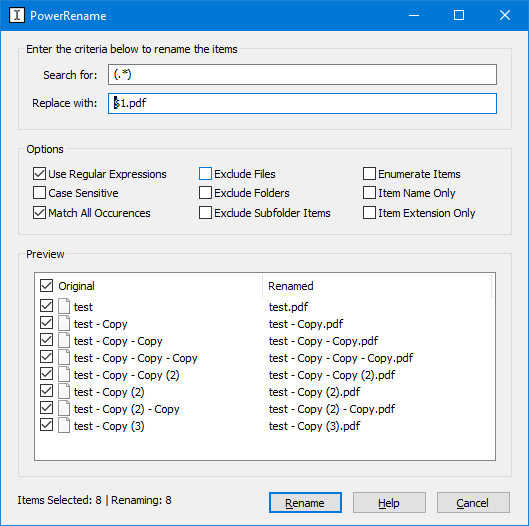Uncheck the 'test' file row checkbox

point(46,306)
